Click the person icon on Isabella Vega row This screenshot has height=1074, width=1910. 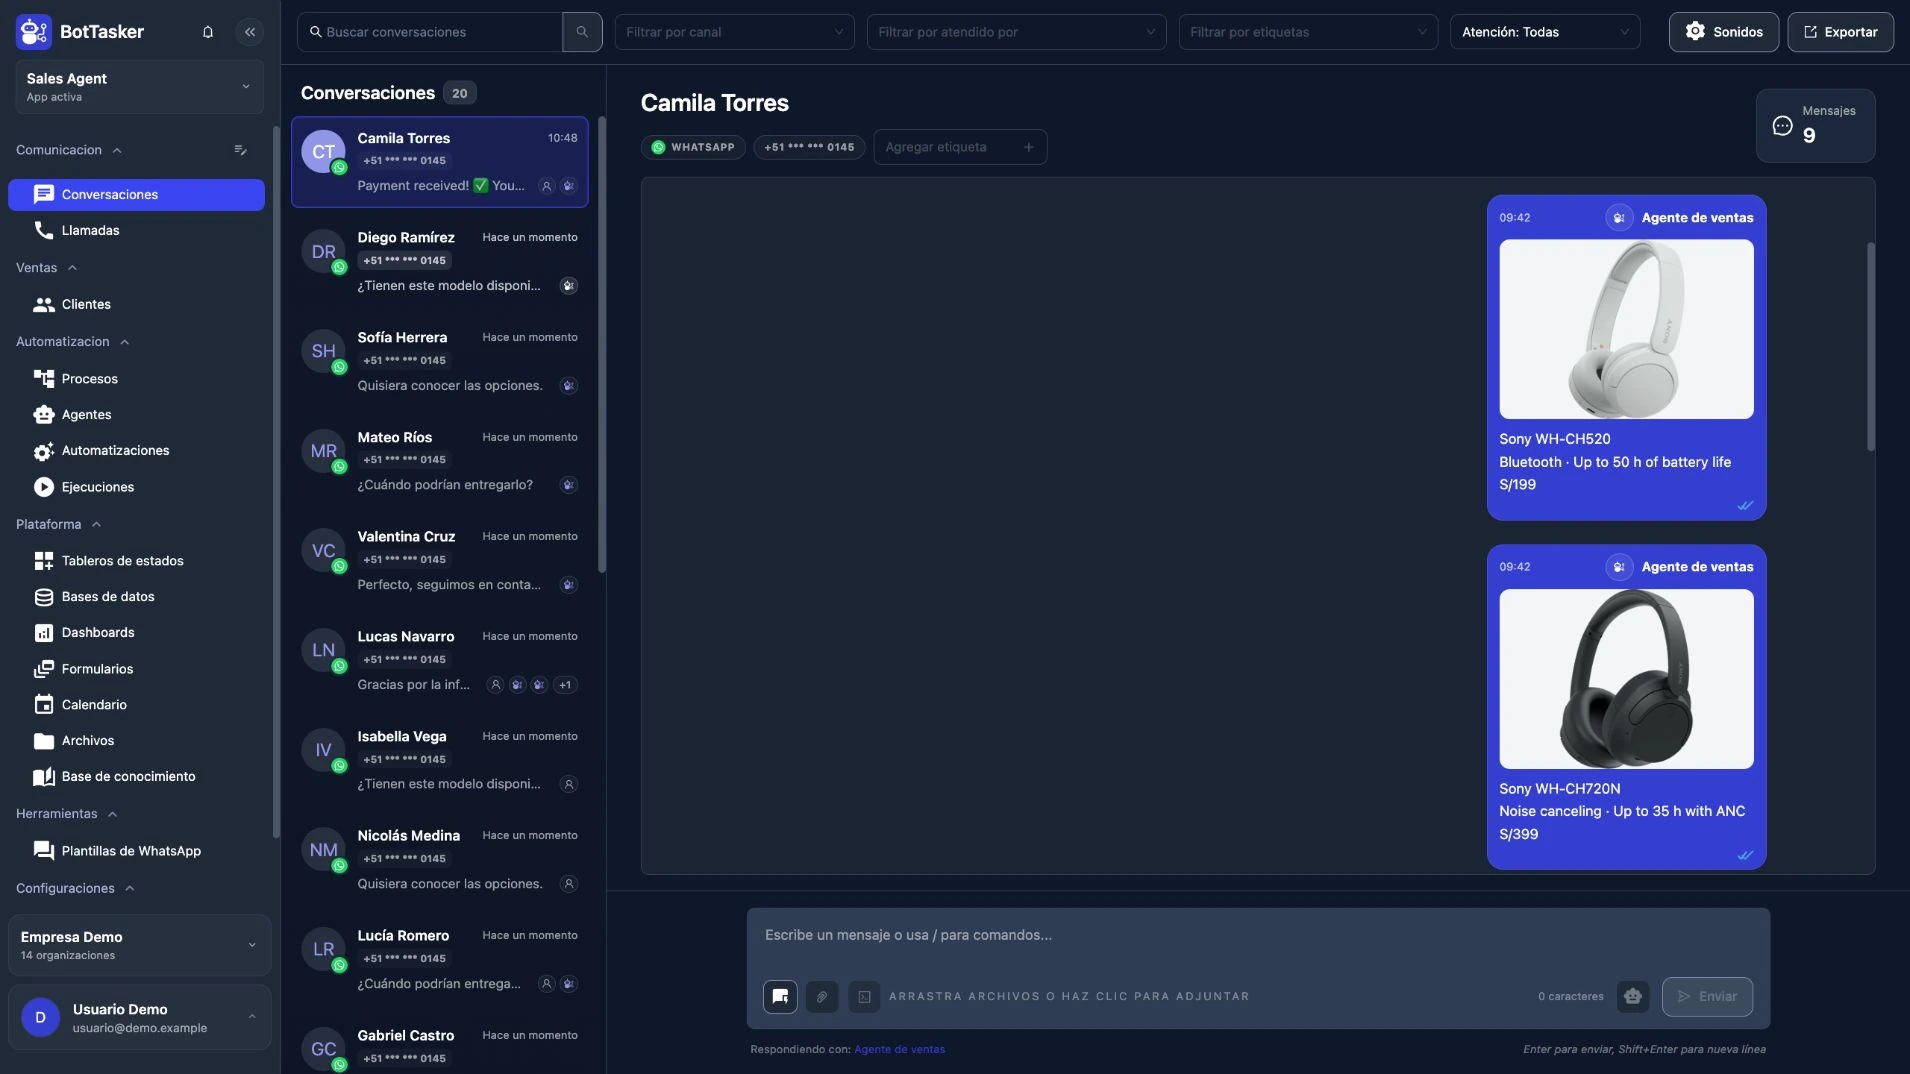pos(569,785)
